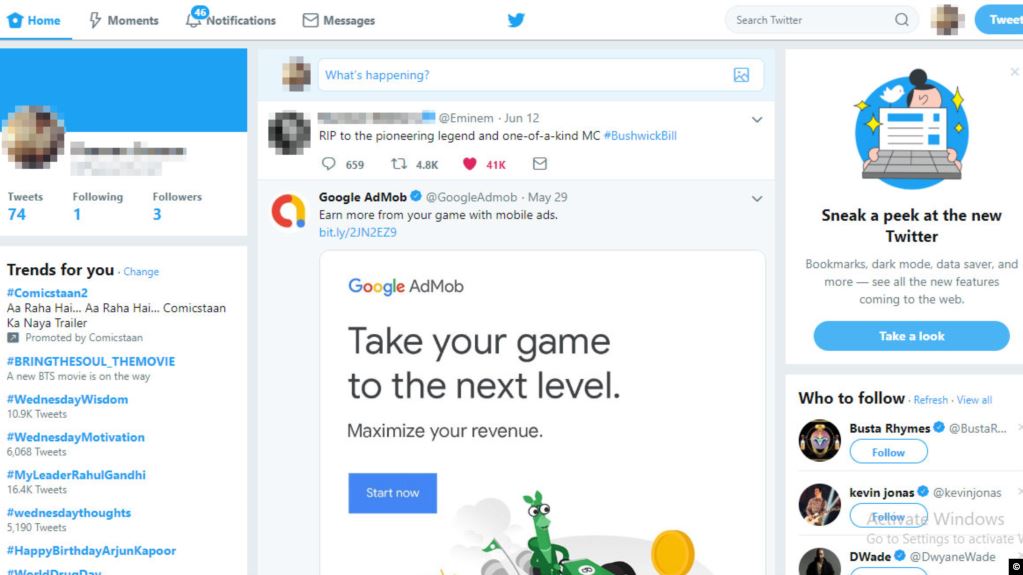This screenshot has width=1023, height=575.
Task: Open the Google AdMob profile avatar
Action: (x=289, y=210)
